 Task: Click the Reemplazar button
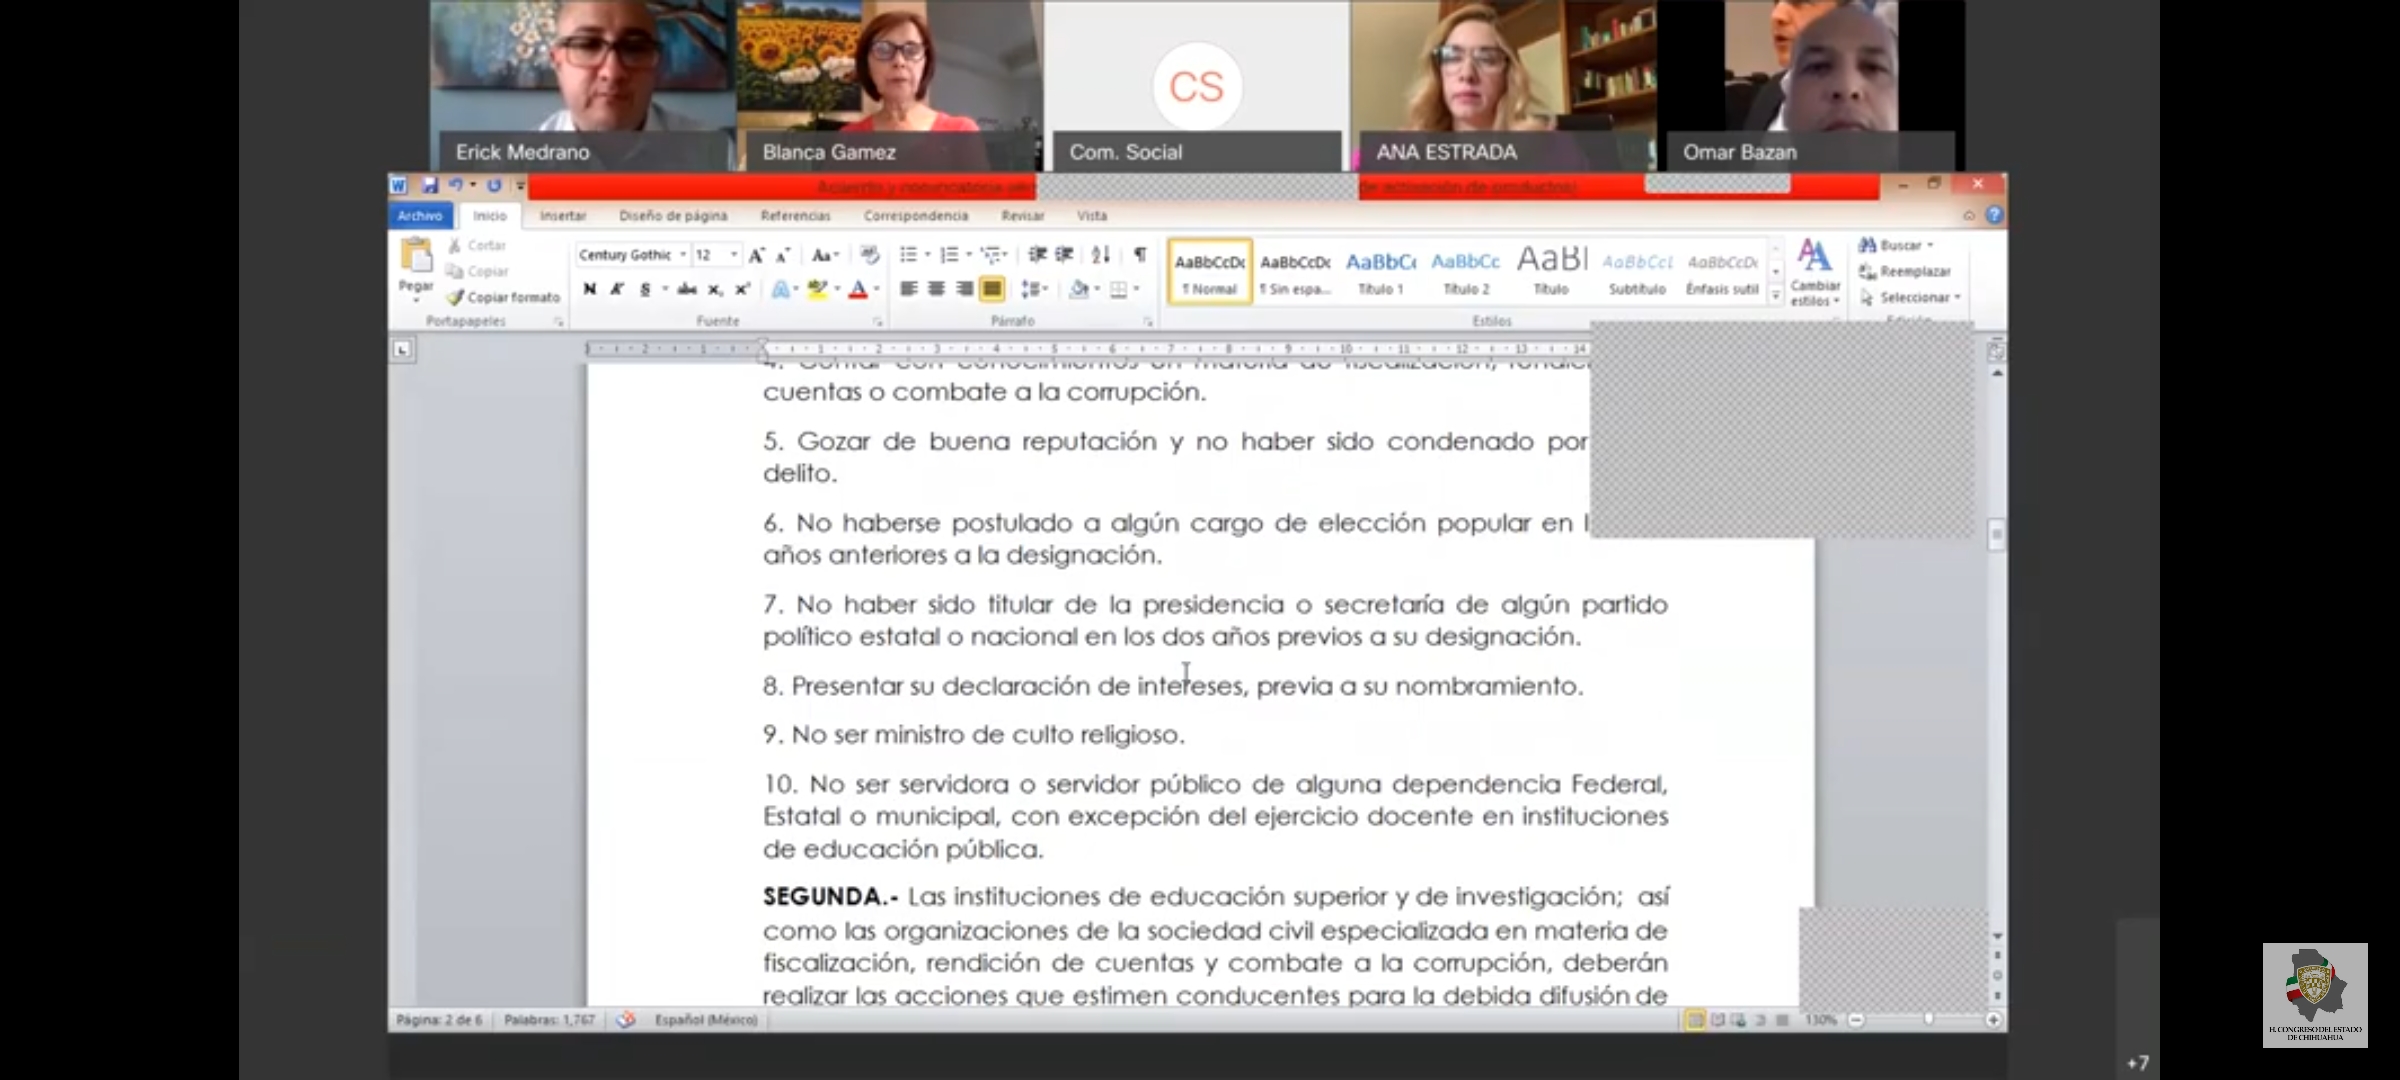(x=1905, y=271)
